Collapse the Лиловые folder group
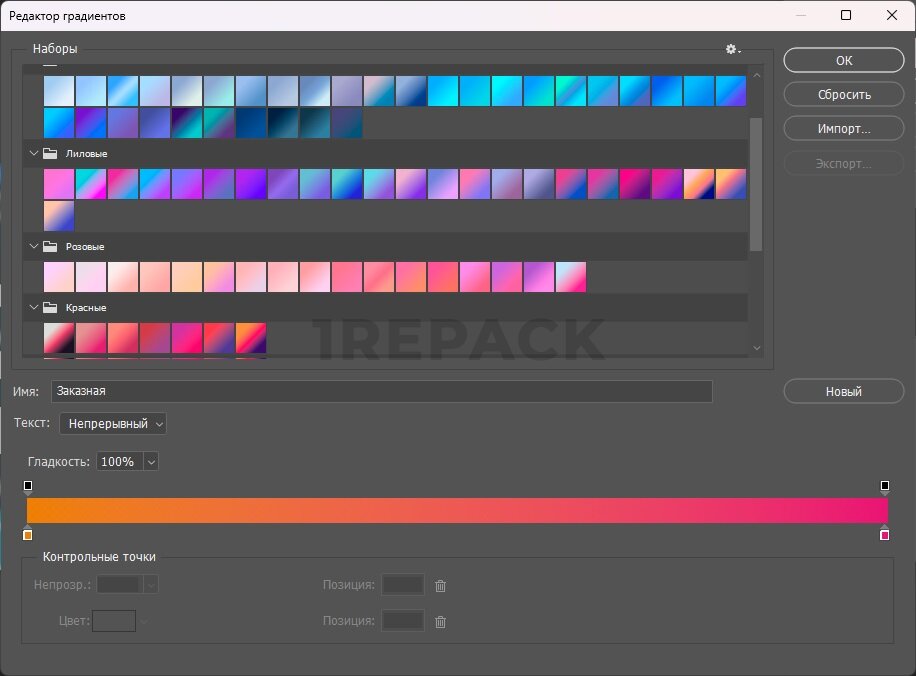Screen dimensions: 916x676 click(x=34, y=154)
